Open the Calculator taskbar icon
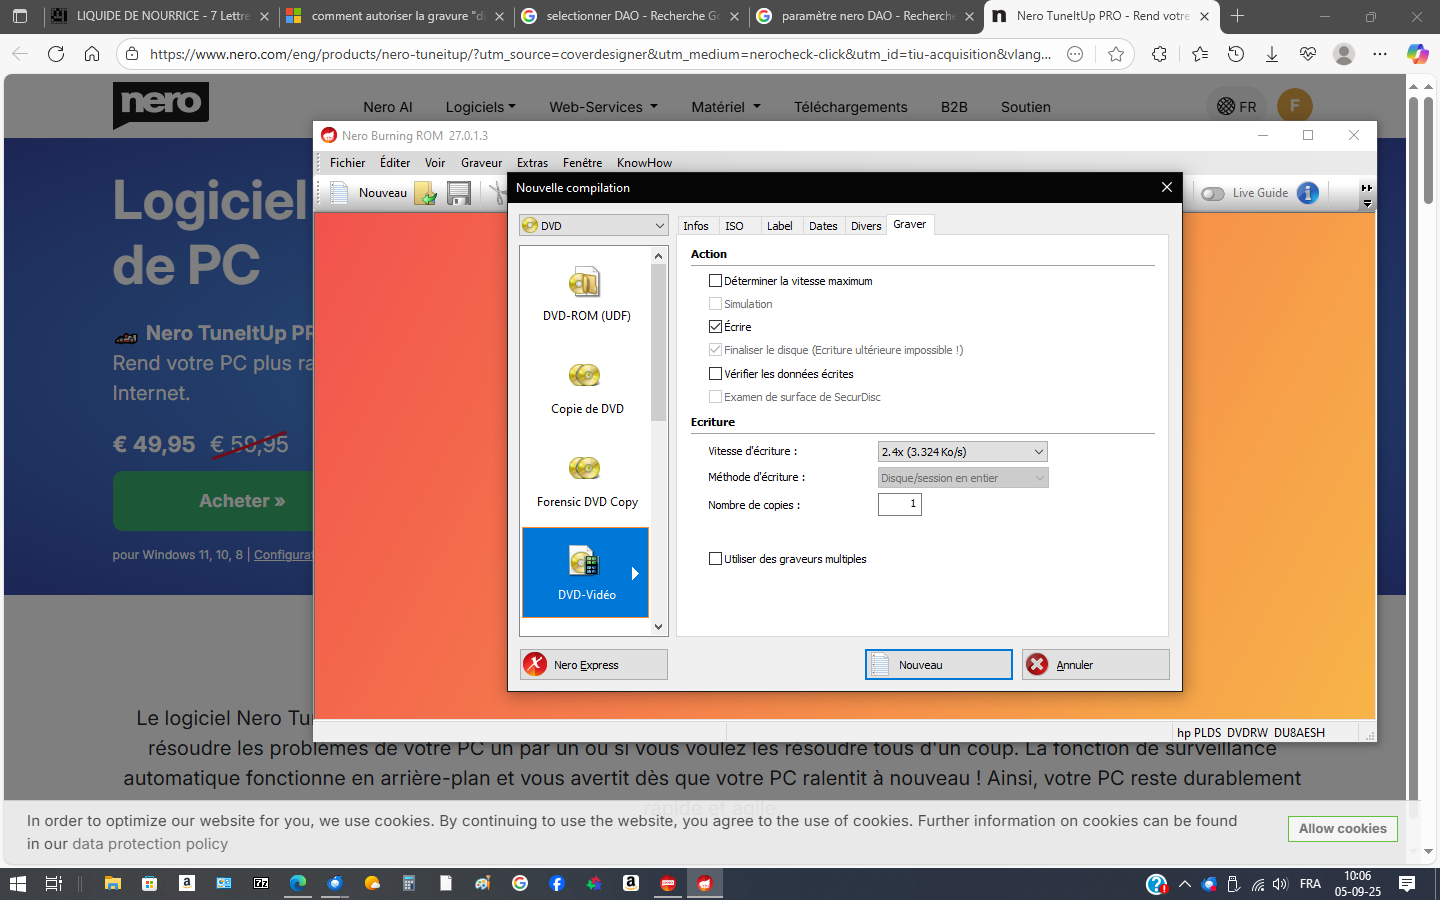The width and height of the screenshot is (1440, 900). click(x=409, y=883)
